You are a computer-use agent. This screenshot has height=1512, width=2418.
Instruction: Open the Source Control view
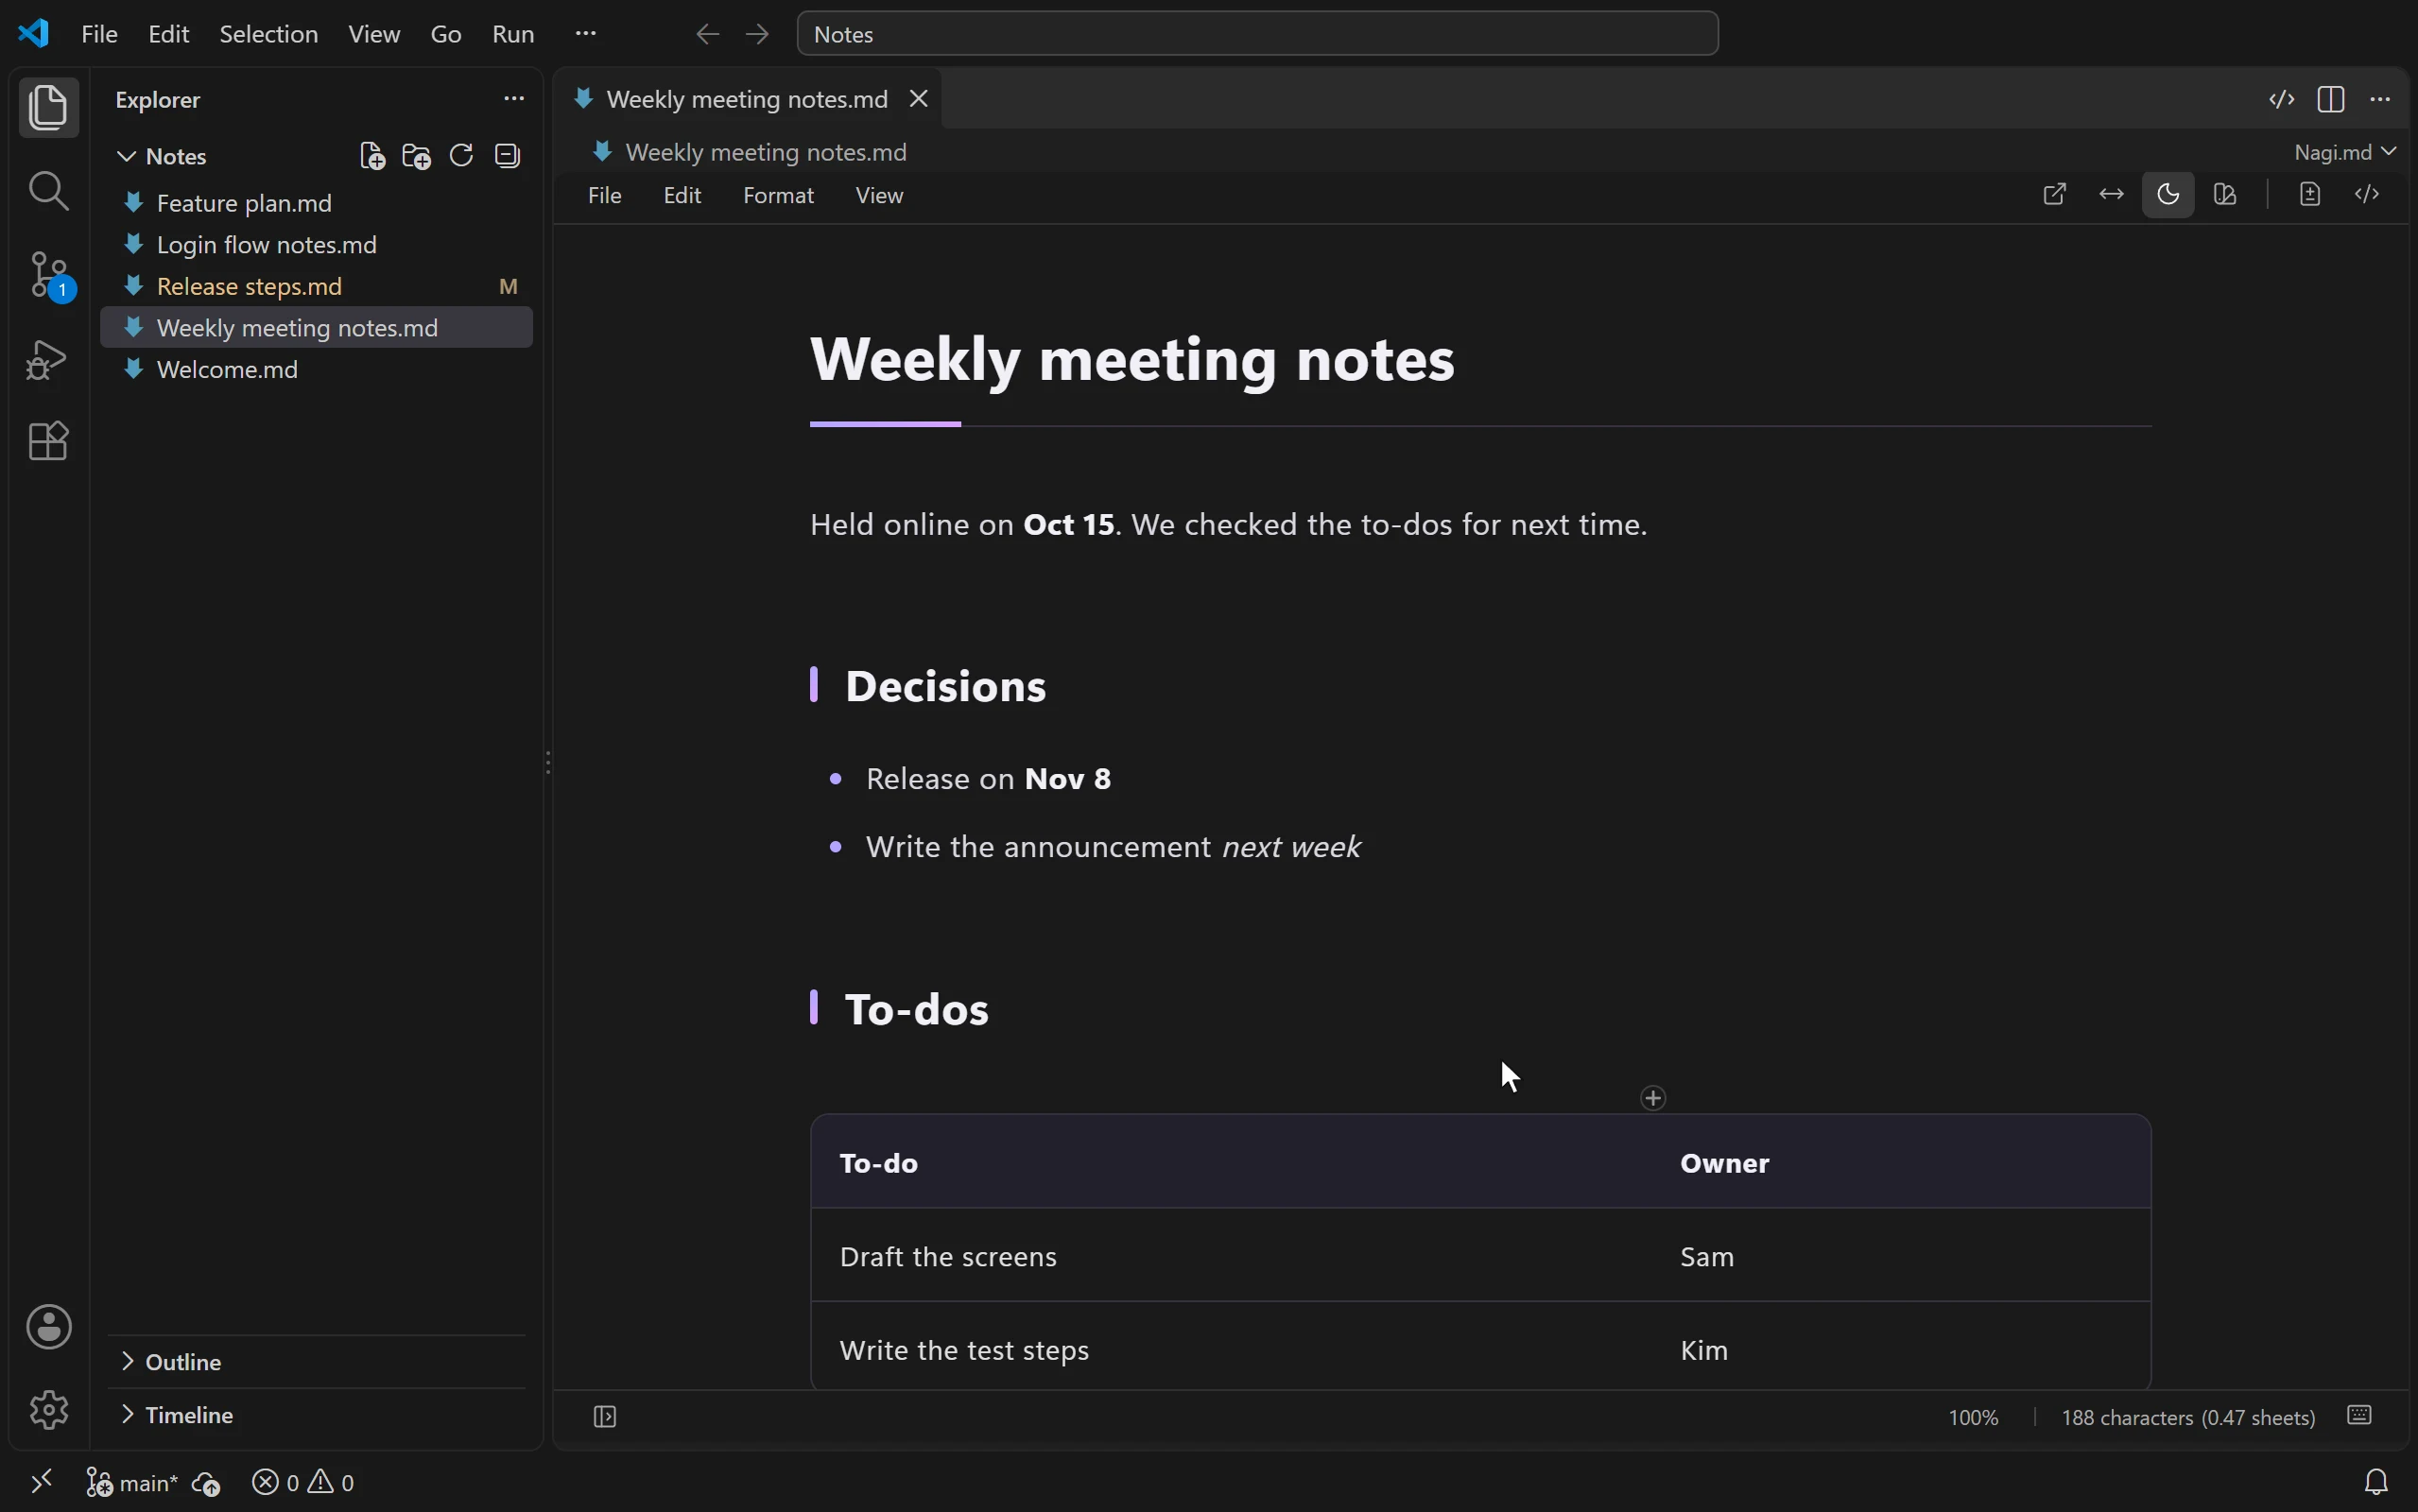48,274
